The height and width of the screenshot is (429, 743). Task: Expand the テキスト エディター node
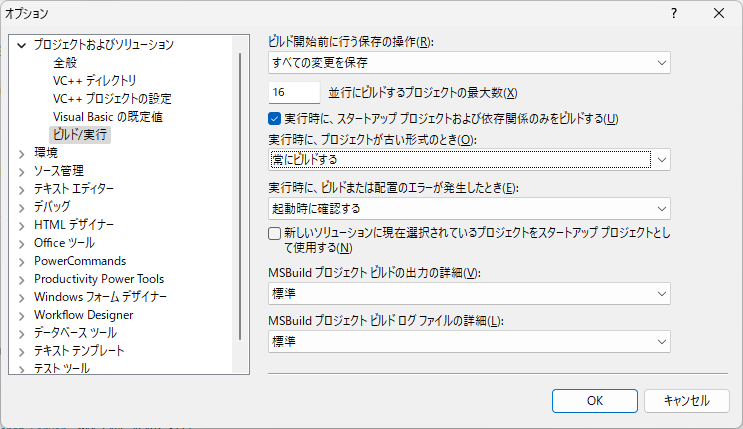(x=22, y=189)
